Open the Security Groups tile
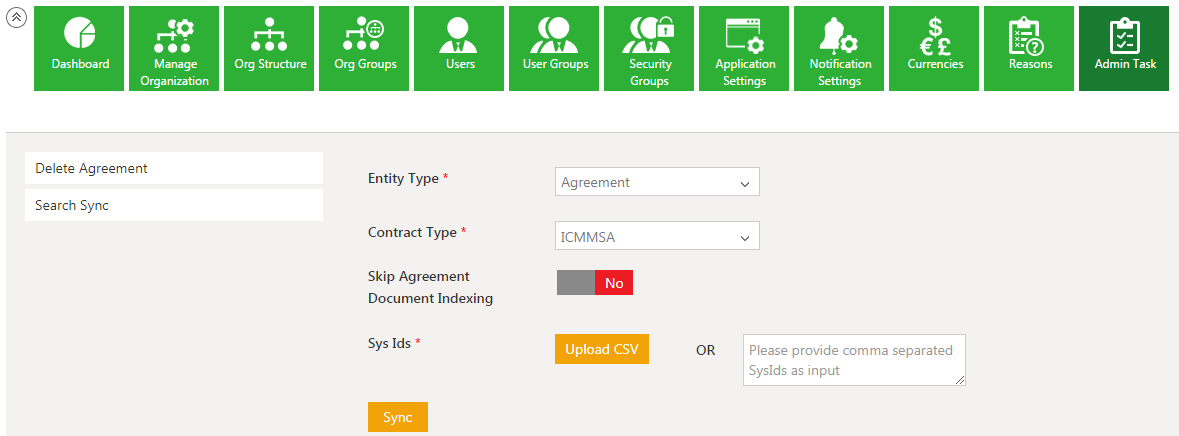Screen dimensions: 1179x436 (x=650, y=48)
